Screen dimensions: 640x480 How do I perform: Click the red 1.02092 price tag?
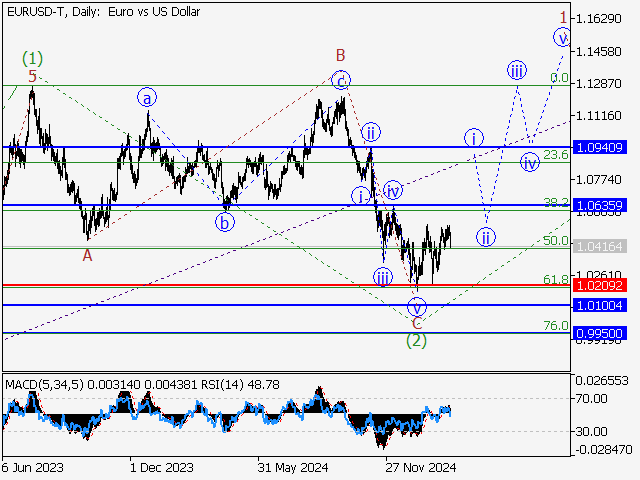click(600, 285)
